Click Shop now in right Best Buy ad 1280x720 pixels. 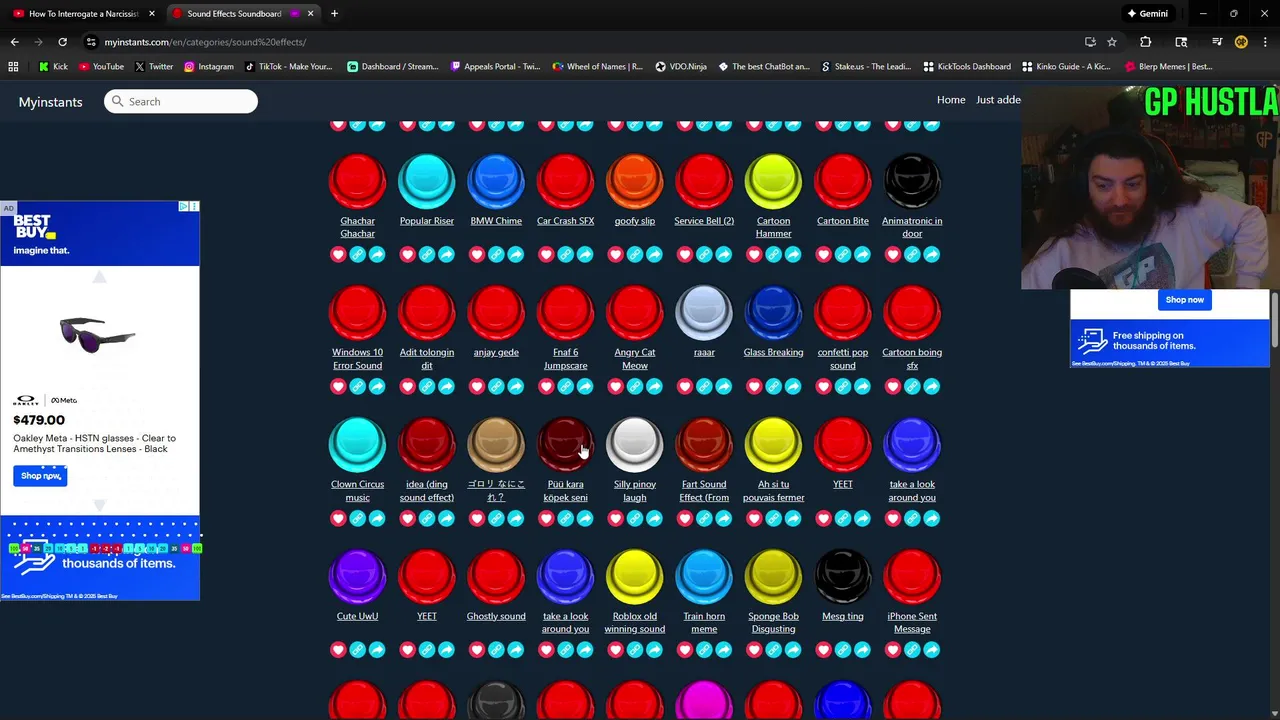coord(1184,300)
